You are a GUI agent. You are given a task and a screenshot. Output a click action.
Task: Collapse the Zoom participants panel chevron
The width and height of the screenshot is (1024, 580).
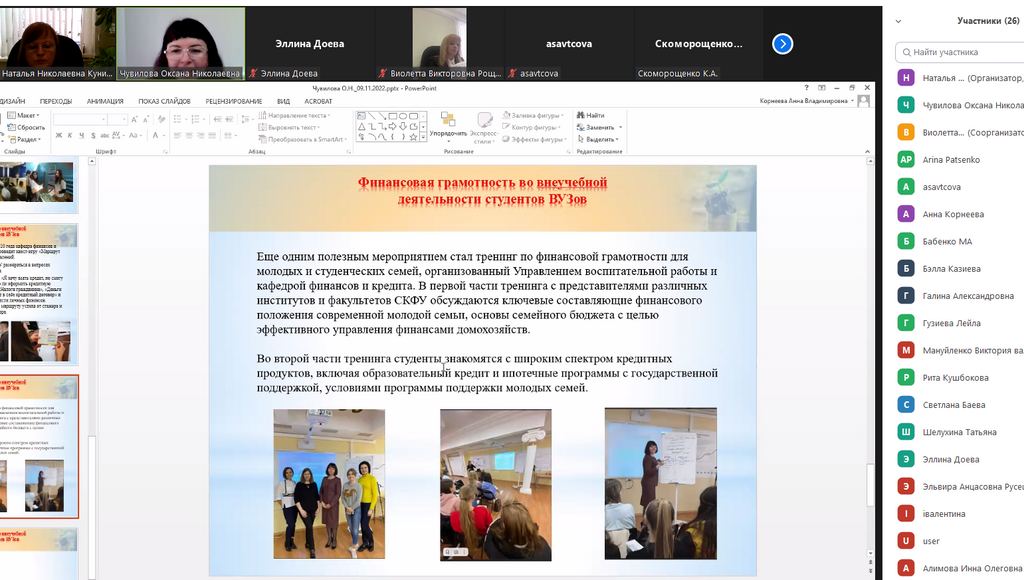click(899, 21)
